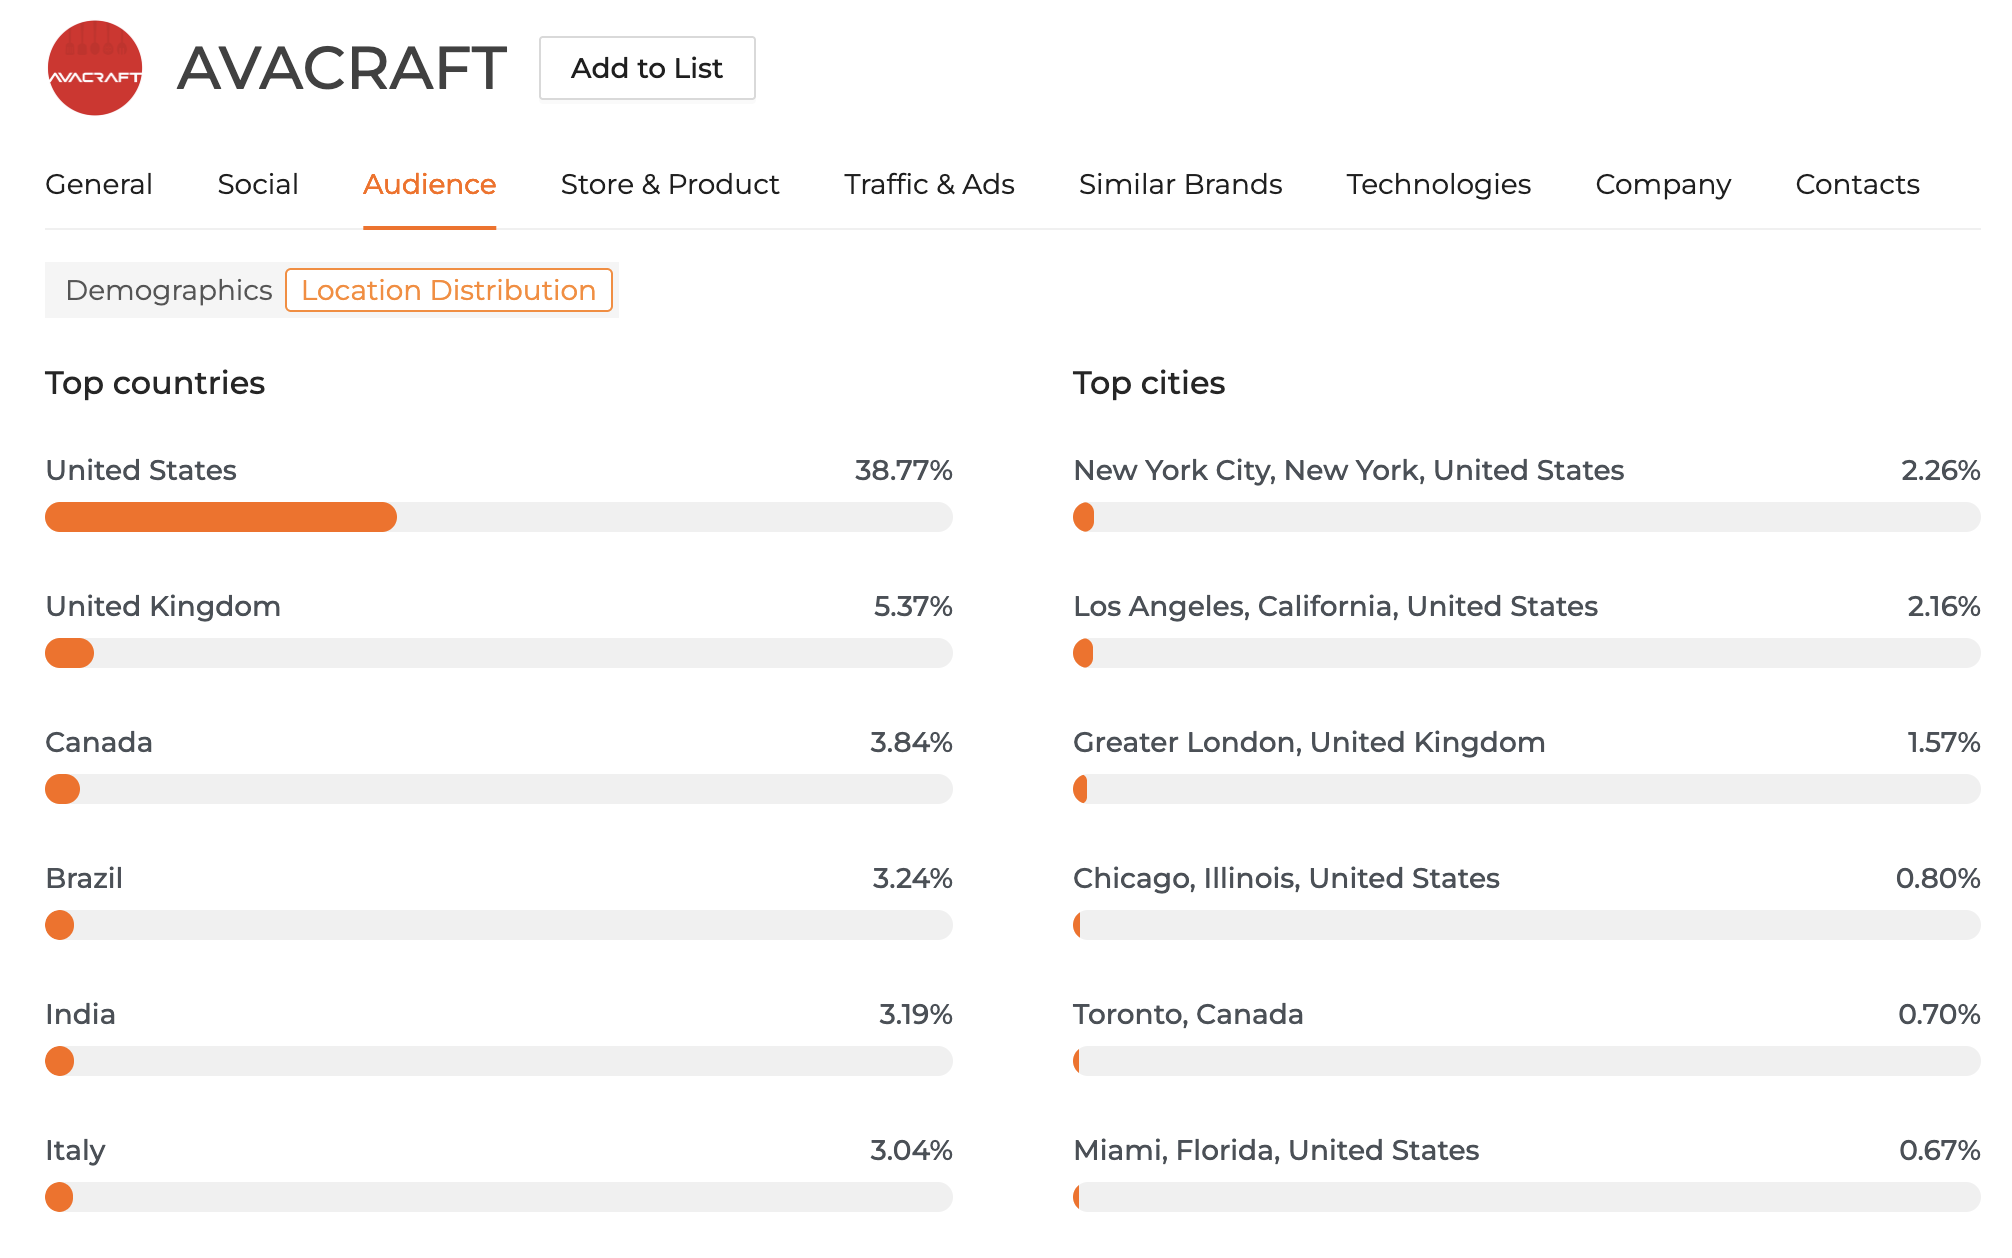Click the AVACRAFT red logo icon

pos(95,68)
